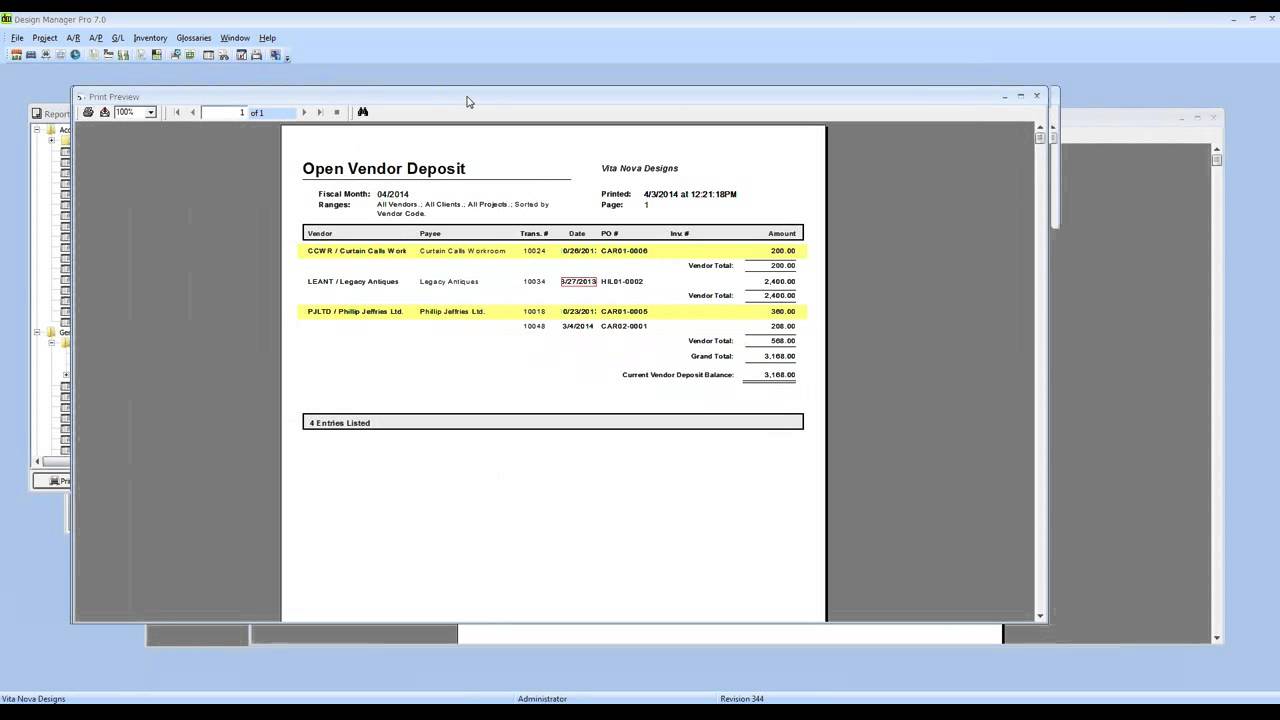Click the 'Open Vendor Deposit' report title

[384, 169]
